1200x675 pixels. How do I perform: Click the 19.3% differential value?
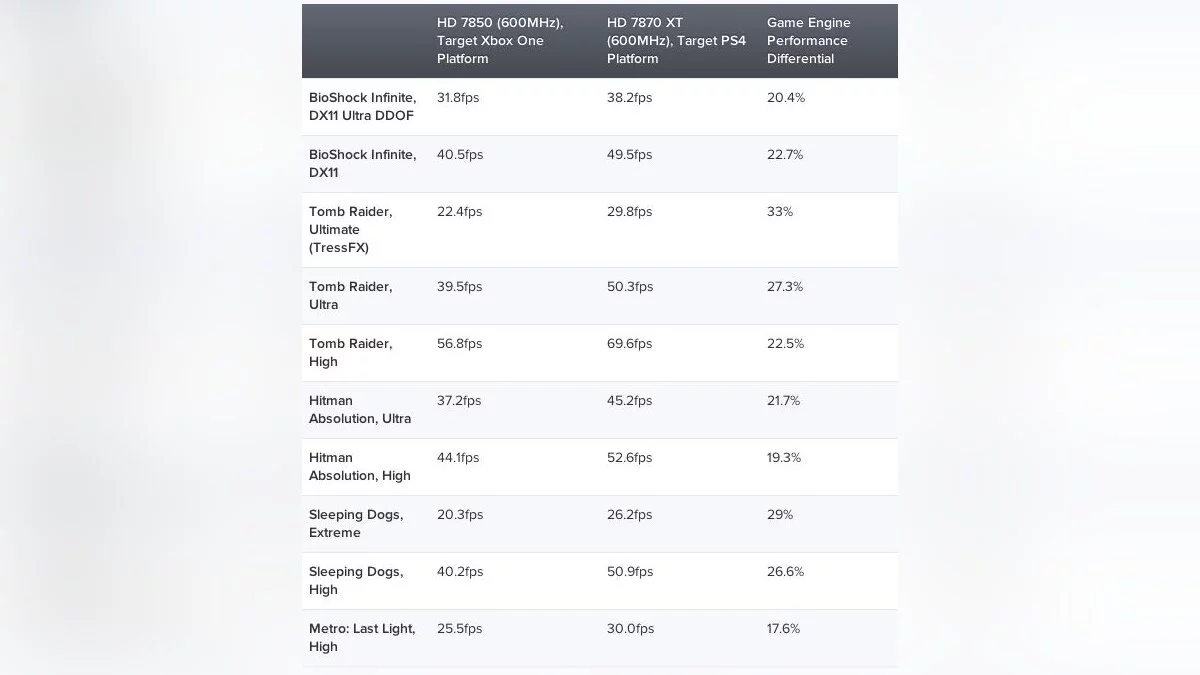coord(785,458)
